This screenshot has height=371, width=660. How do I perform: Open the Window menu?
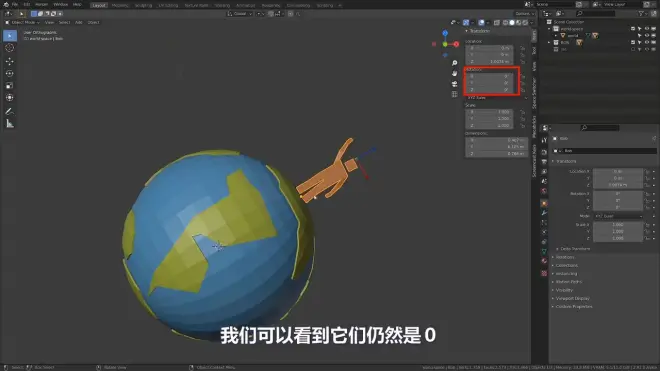(x=61, y=5)
